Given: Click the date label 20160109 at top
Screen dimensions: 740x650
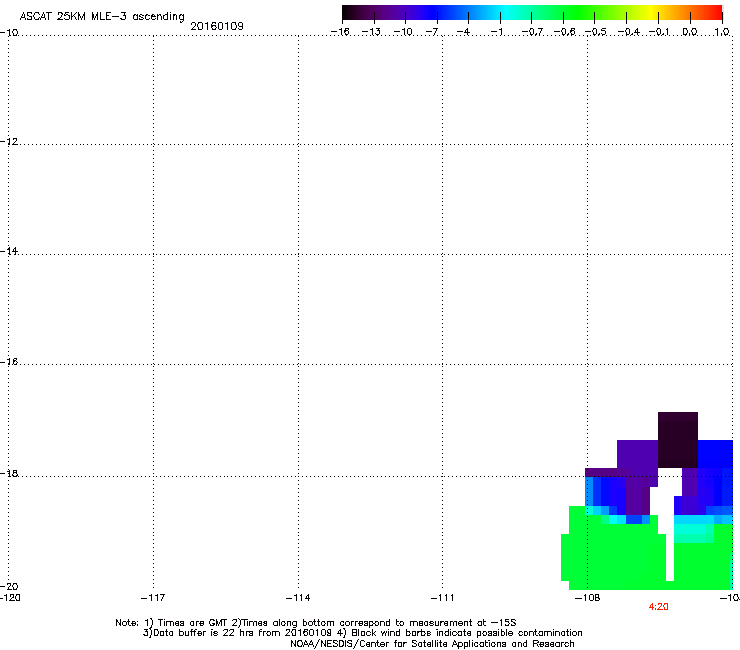Looking at the screenshot, I should pyautogui.click(x=217, y=26).
